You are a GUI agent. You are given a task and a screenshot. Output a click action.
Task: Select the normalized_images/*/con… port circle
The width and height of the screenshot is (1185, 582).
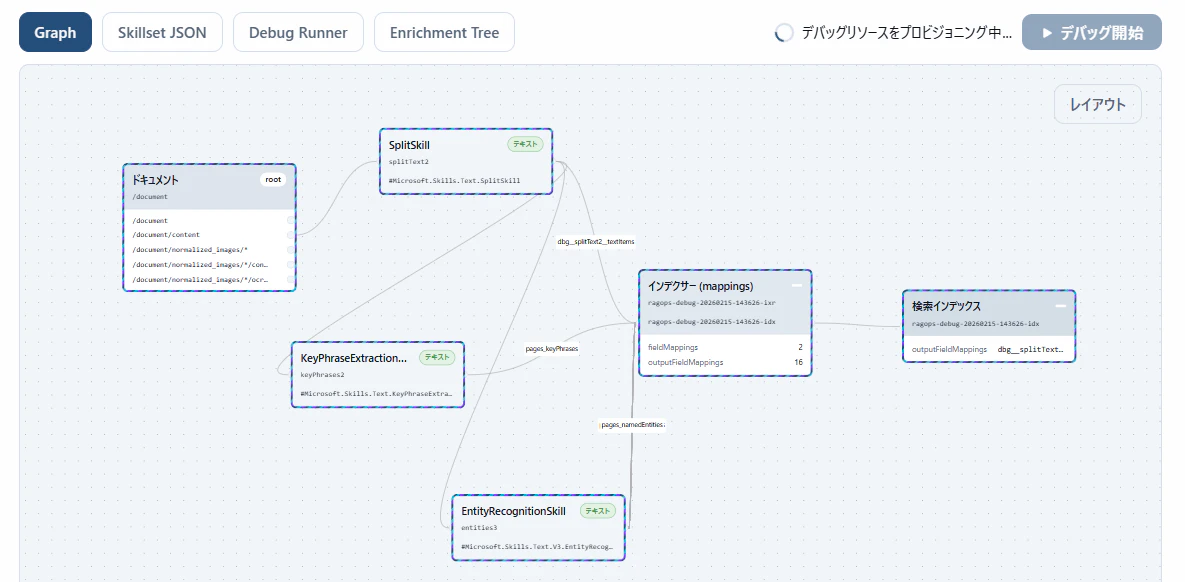click(291, 265)
